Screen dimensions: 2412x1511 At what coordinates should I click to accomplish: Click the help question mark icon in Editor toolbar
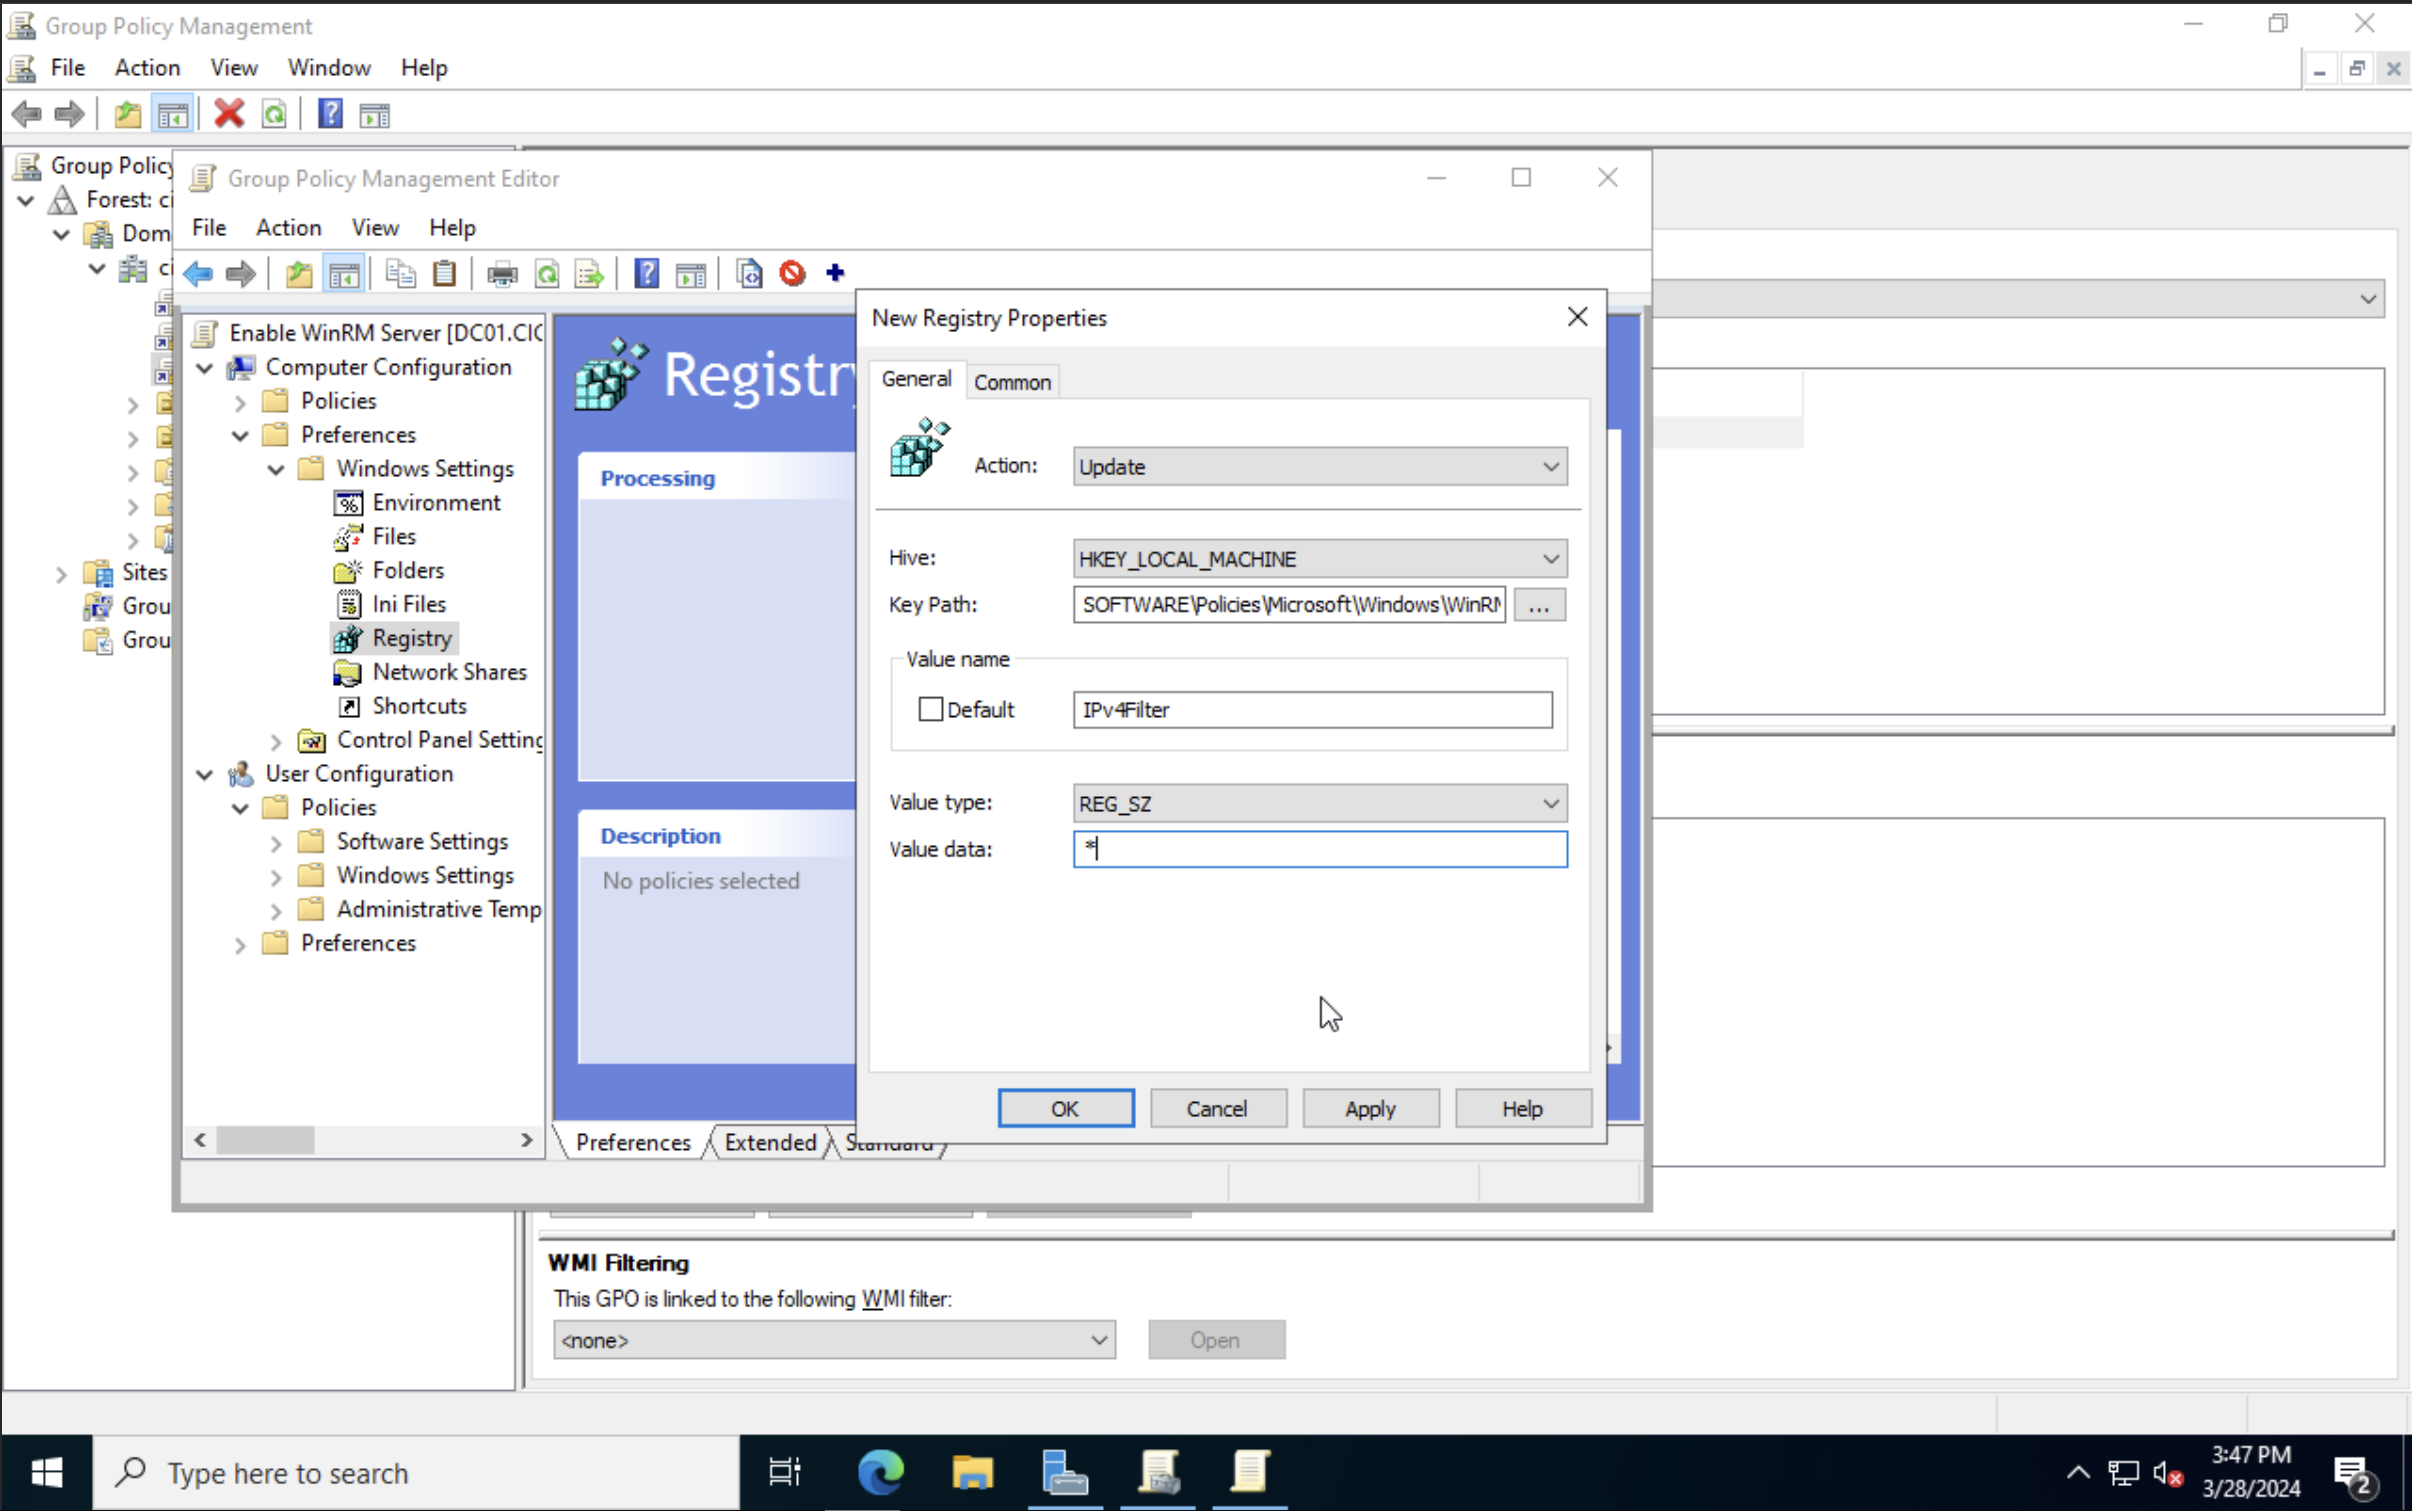click(647, 273)
